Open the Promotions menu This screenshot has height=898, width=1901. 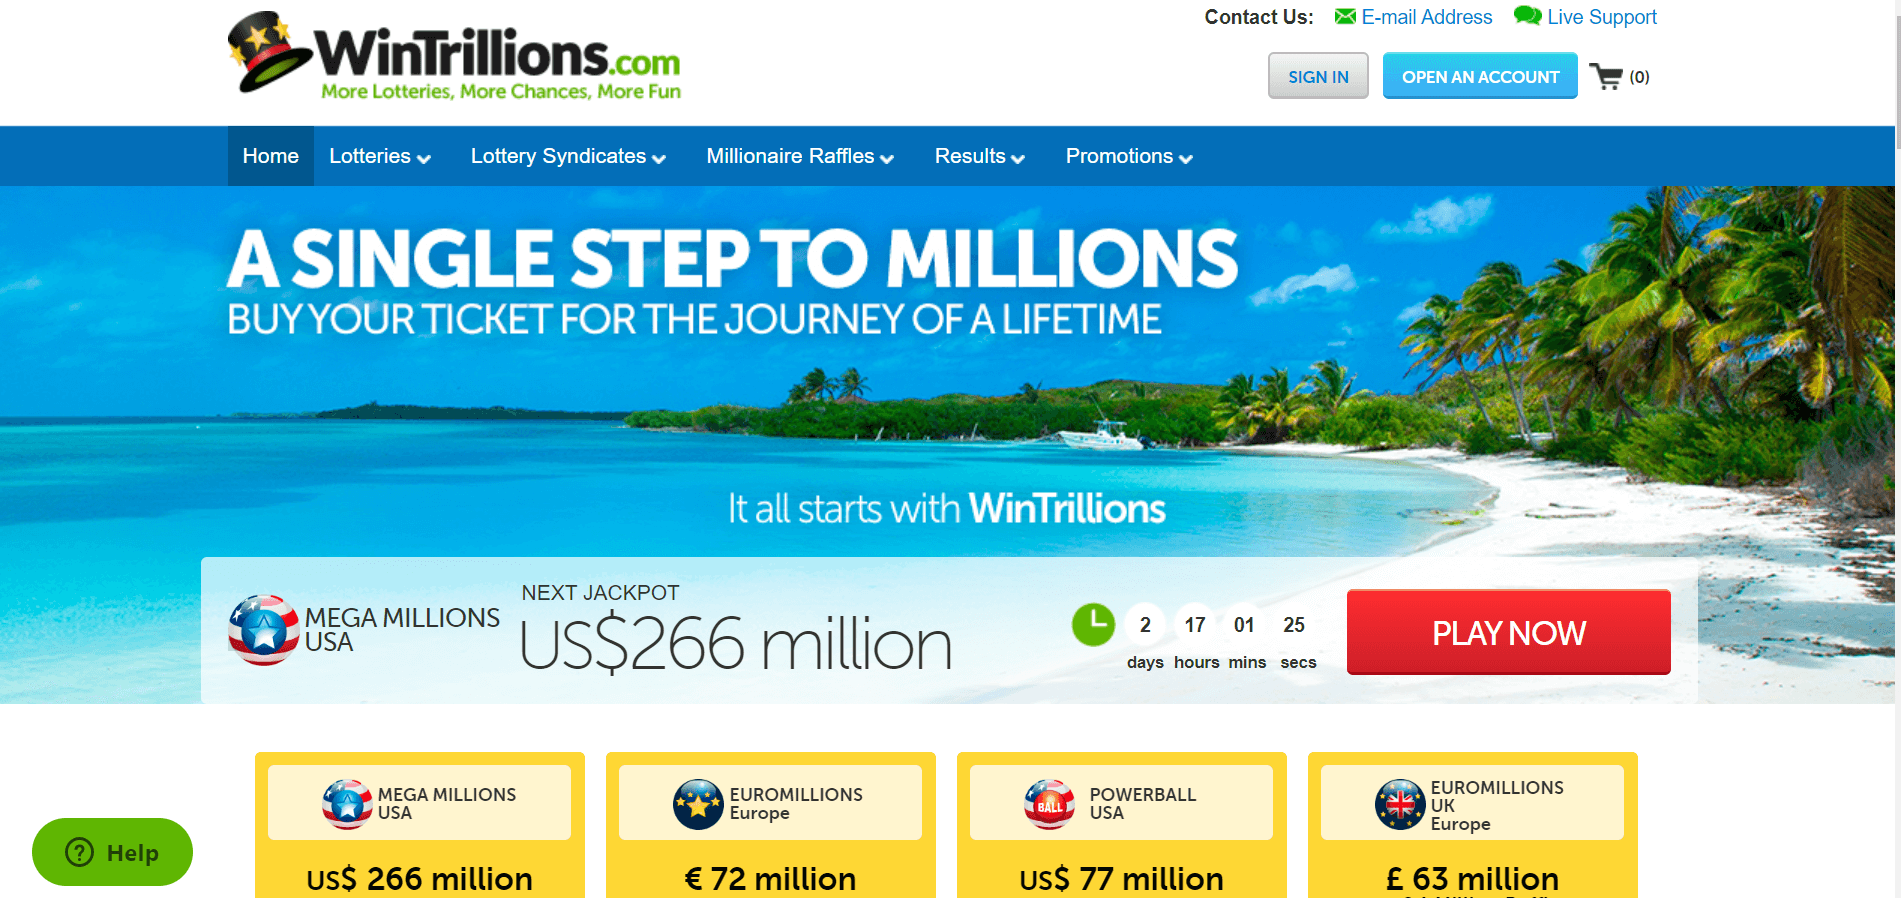point(1129,156)
